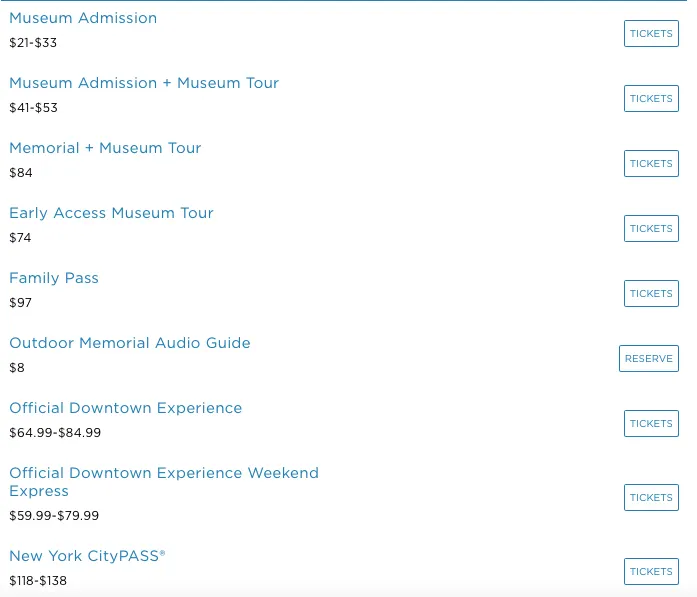Open the Museum Admission link

[83, 18]
